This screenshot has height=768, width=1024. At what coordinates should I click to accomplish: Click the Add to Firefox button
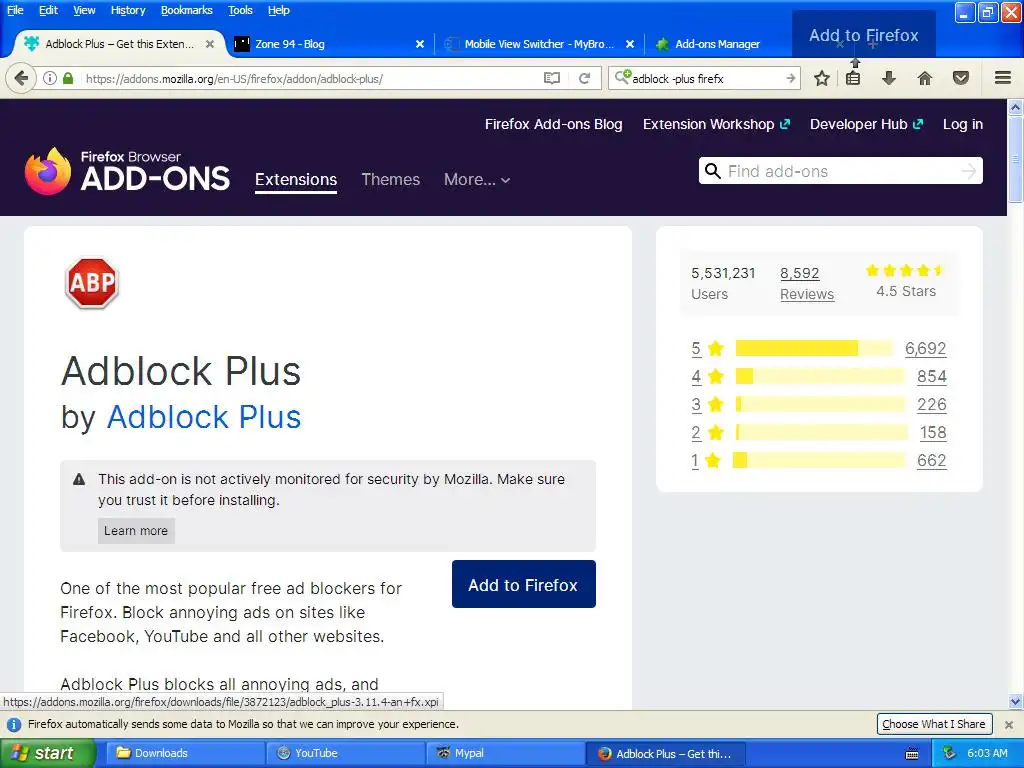pyautogui.click(x=524, y=584)
